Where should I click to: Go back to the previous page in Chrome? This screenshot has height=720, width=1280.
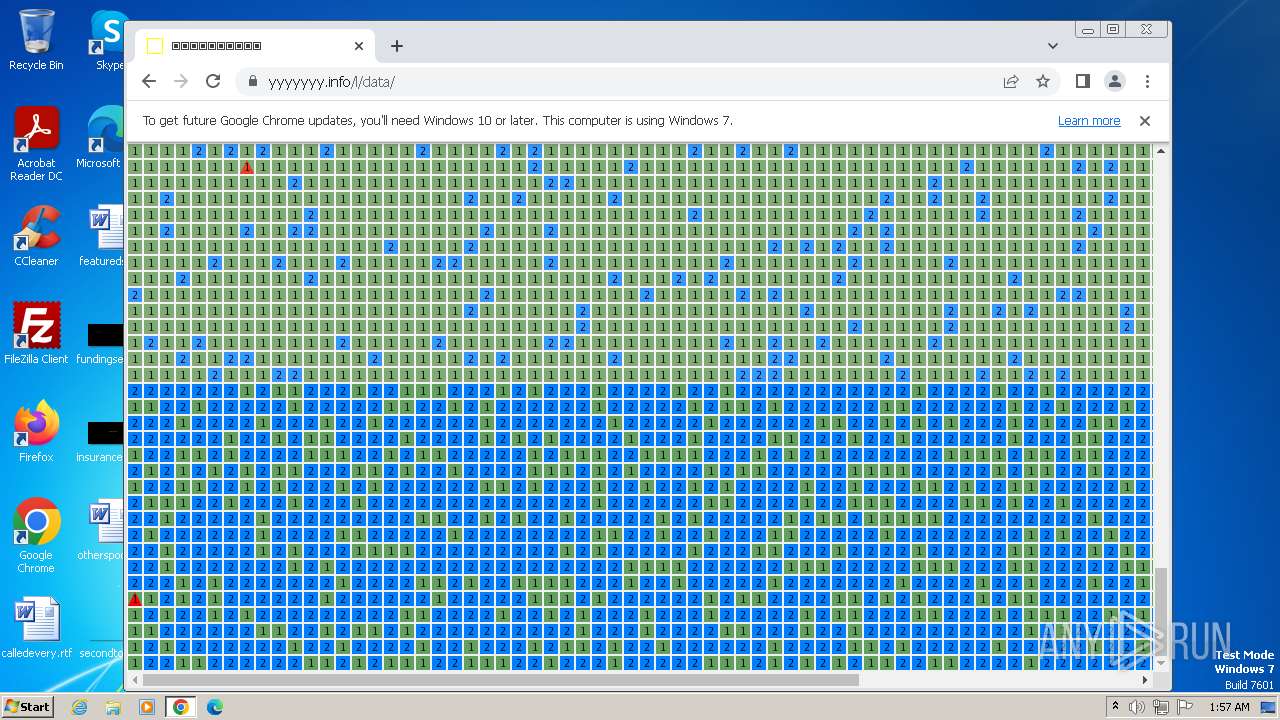(149, 81)
